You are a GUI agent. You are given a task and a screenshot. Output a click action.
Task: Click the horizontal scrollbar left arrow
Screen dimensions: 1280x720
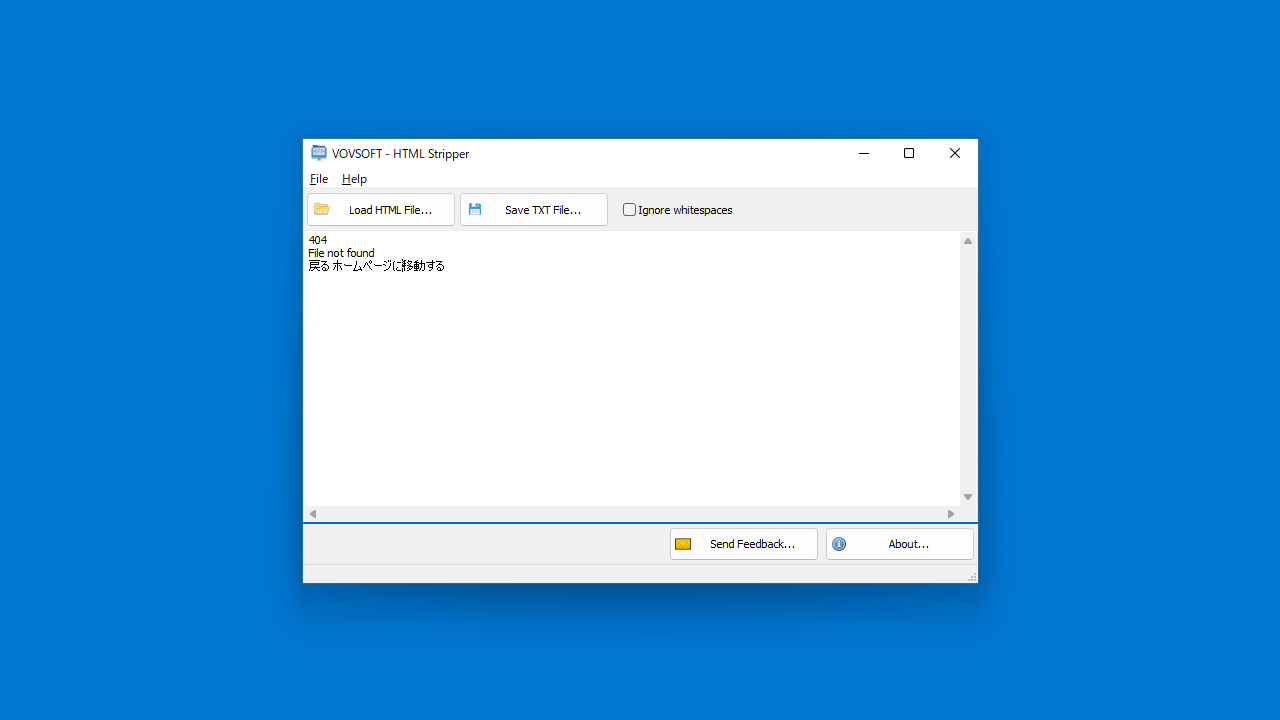[x=312, y=514]
